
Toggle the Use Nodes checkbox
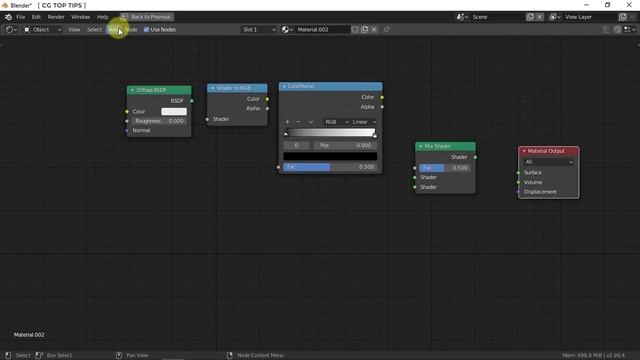pyautogui.click(x=147, y=30)
